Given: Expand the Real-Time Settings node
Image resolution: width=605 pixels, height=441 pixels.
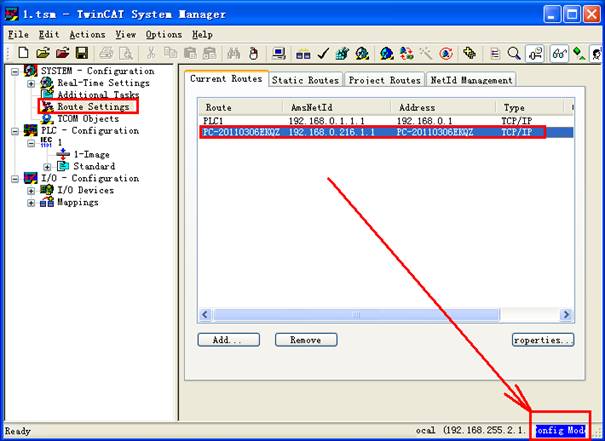Looking at the screenshot, I should (32, 83).
